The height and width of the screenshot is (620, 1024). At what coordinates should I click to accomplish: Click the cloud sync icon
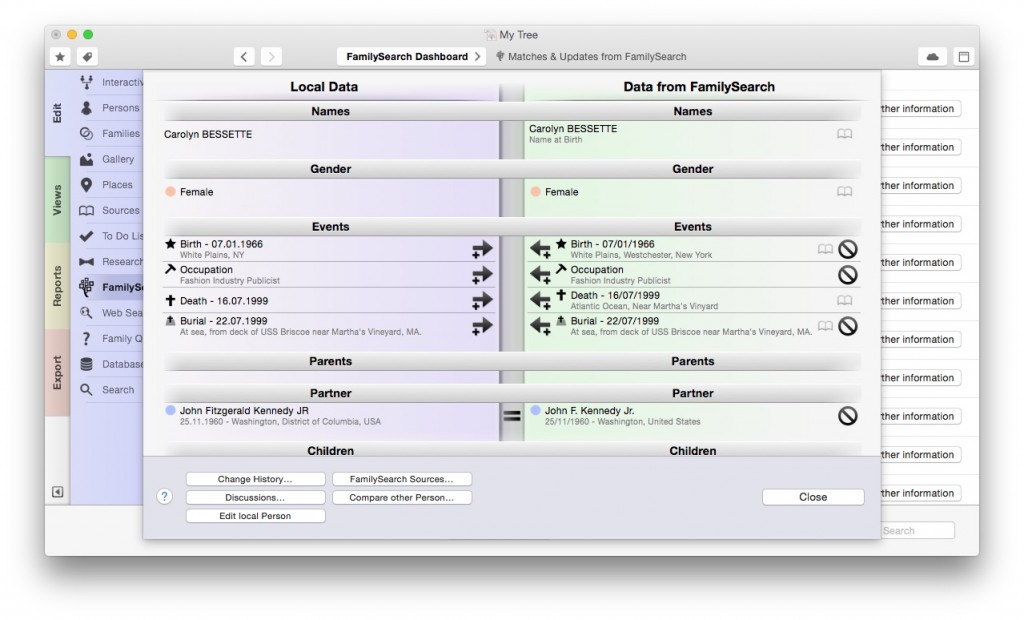(x=933, y=57)
